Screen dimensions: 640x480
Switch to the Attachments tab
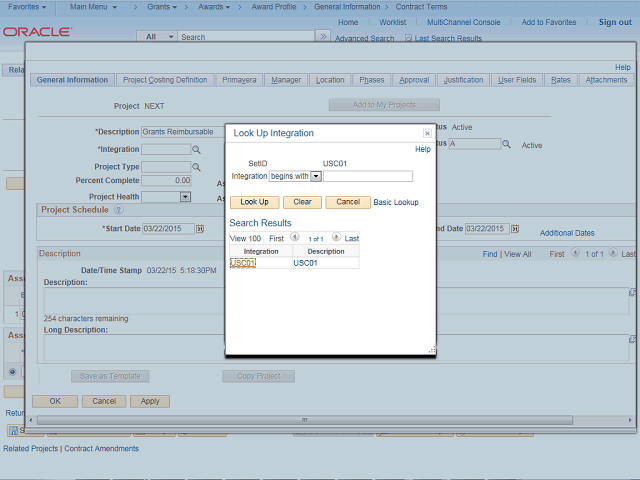[x=606, y=80]
